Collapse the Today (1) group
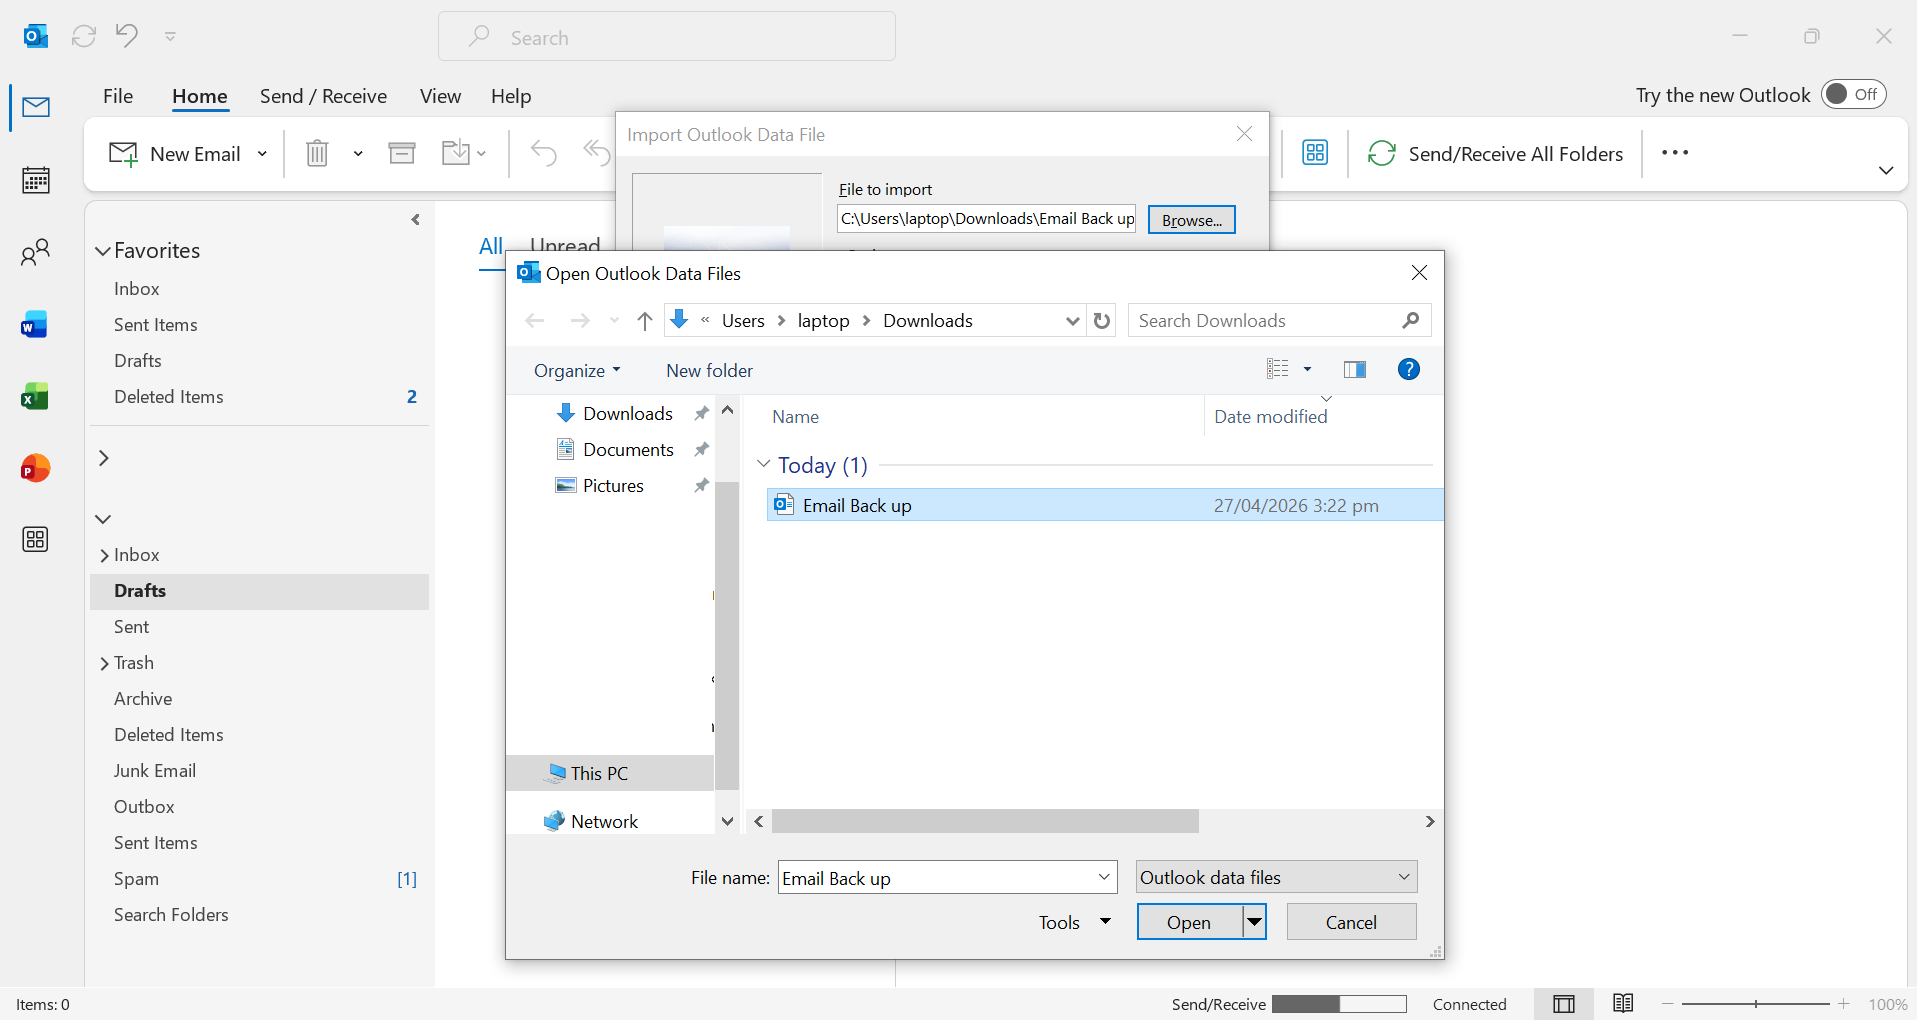The height and width of the screenshot is (1020, 1917). [764, 464]
